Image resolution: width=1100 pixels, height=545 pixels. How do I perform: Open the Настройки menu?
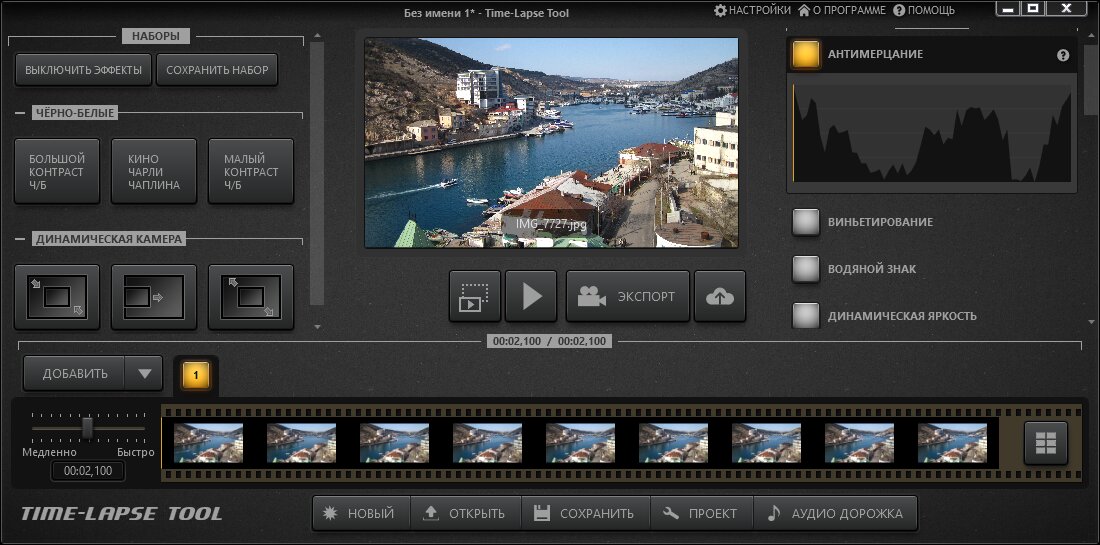752,10
